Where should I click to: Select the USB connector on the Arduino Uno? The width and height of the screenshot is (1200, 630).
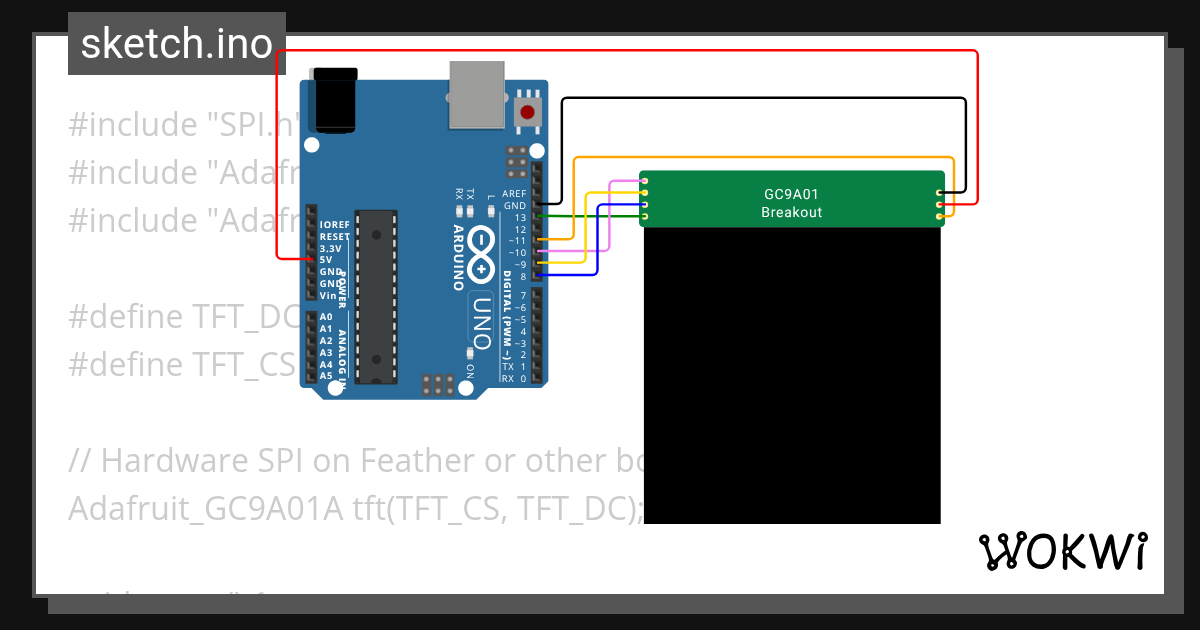[478, 95]
